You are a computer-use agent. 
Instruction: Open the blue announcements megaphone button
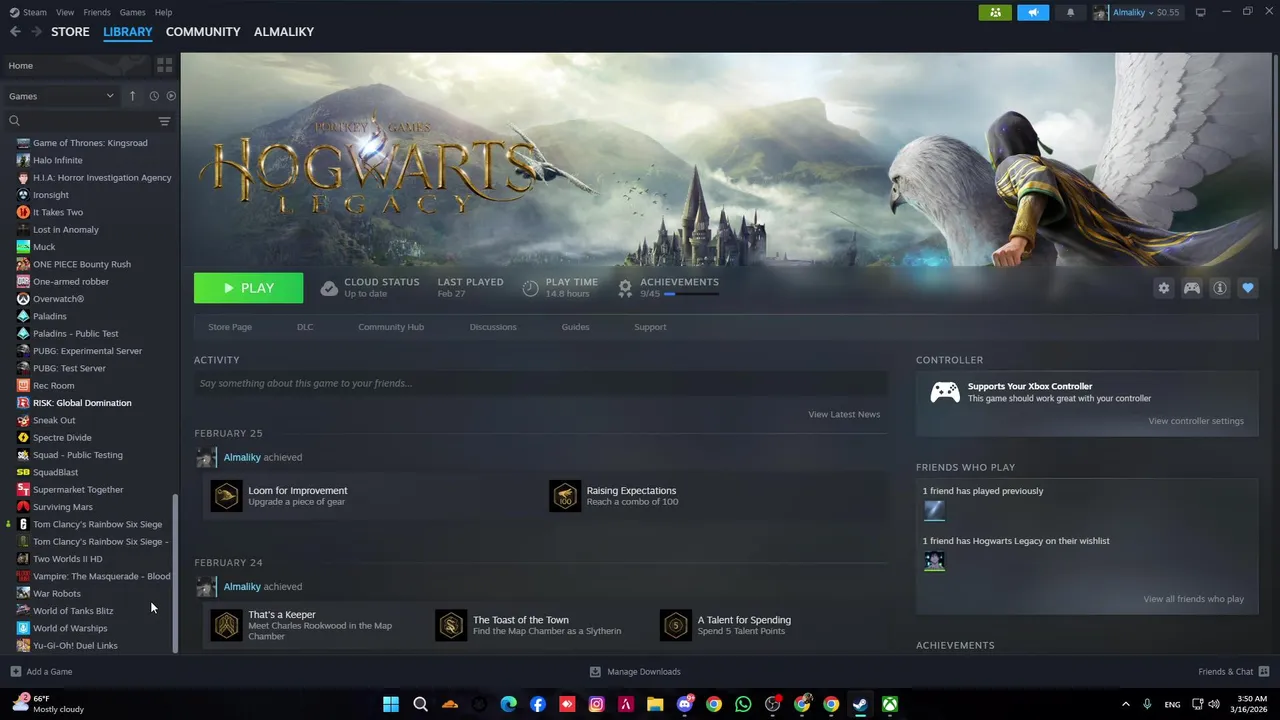[1033, 12]
